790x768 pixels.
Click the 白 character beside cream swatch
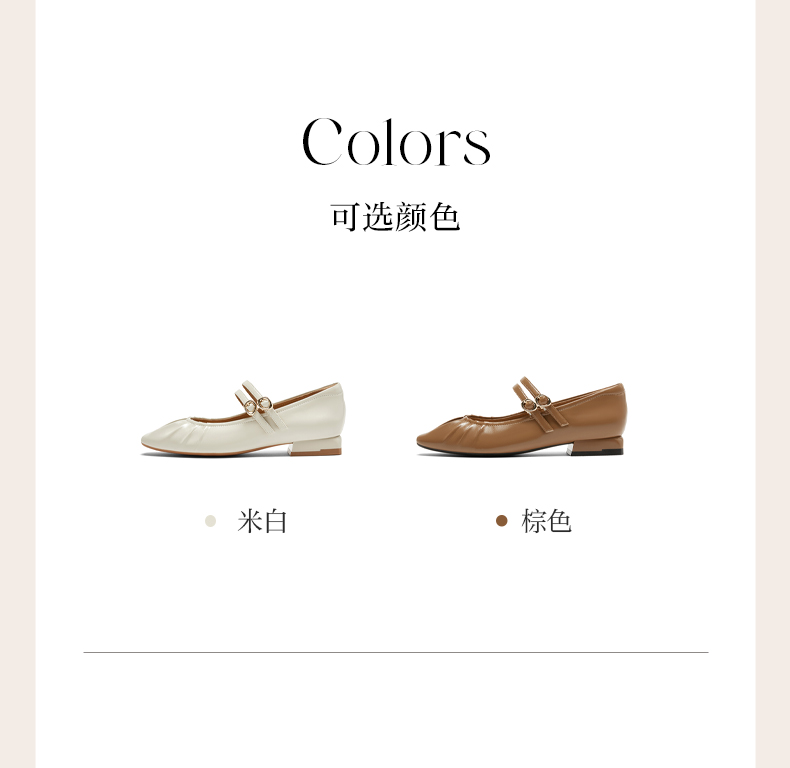pyautogui.click(x=275, y=521)
